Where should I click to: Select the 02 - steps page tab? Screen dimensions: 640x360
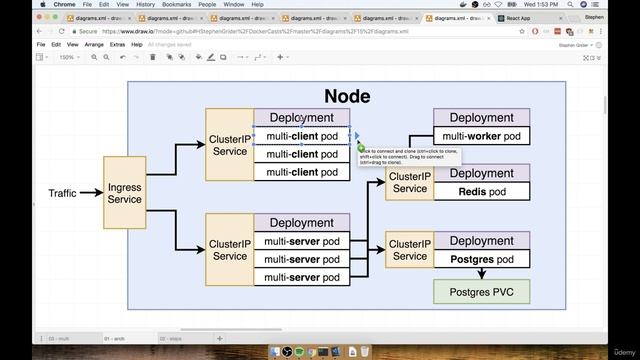[186, 338]
